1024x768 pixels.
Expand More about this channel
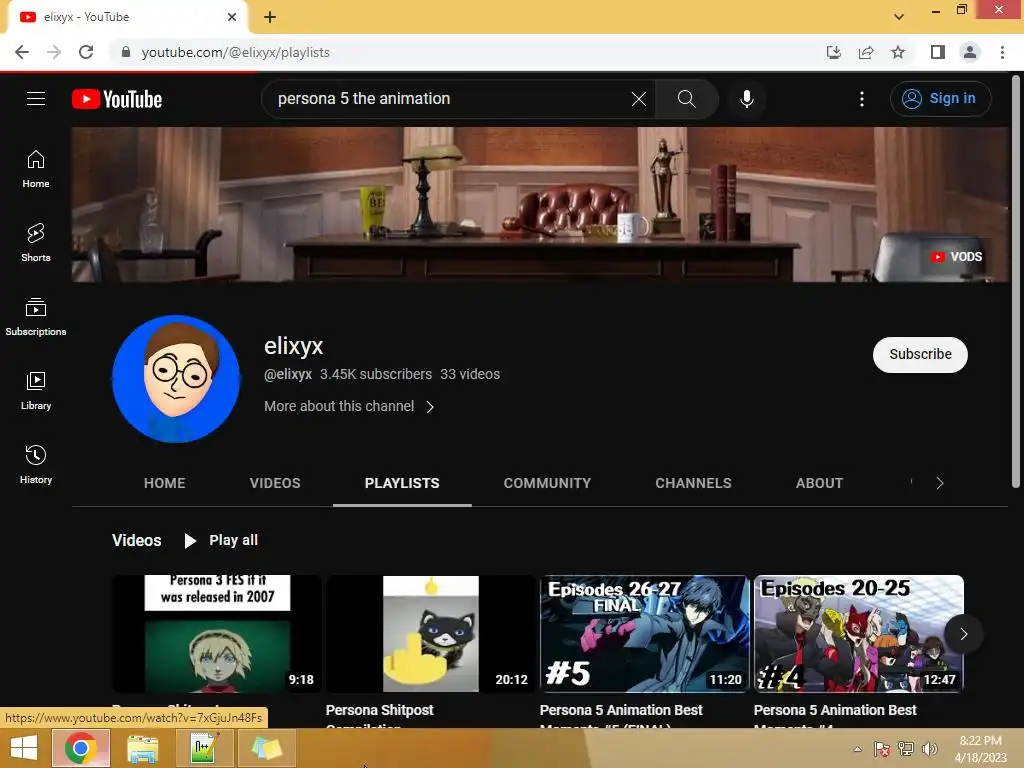349,406
